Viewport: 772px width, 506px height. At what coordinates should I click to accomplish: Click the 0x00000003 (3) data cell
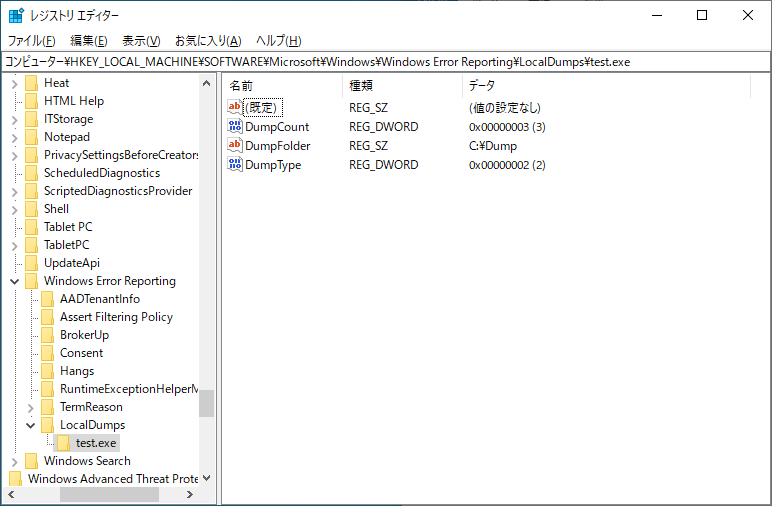(507, 126)
